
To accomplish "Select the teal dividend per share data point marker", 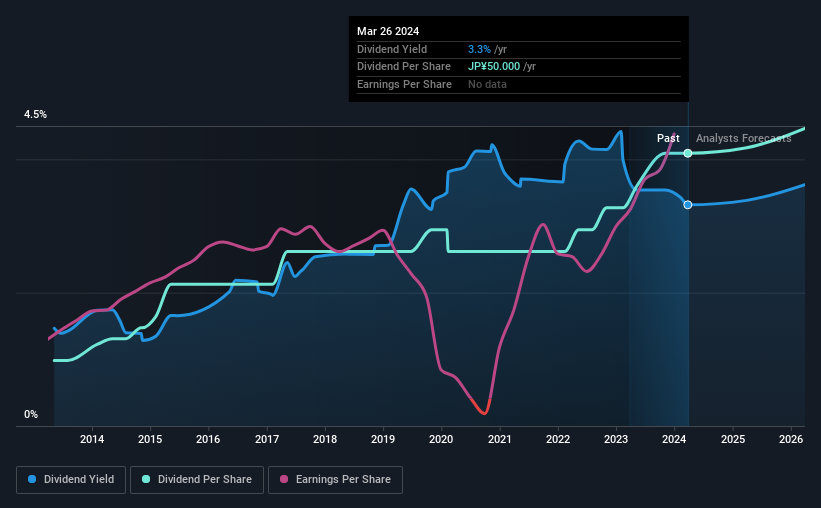I will (688, 153).
